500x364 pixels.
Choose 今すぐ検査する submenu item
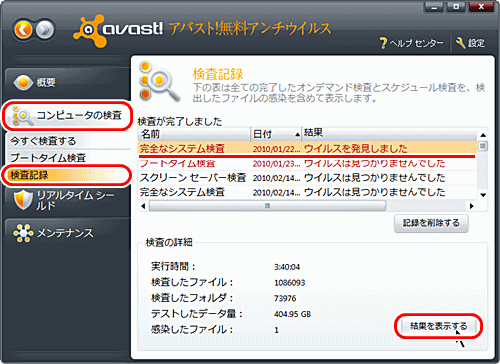68,141
